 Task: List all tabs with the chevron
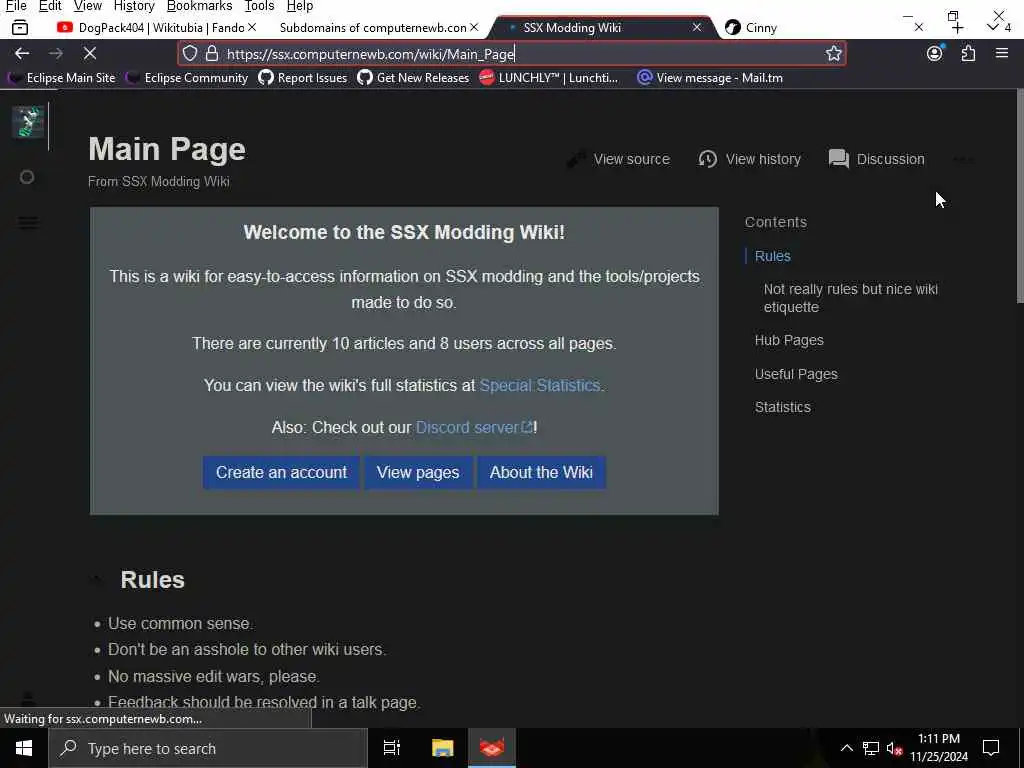pyautogui.click(x=993, y=27)
